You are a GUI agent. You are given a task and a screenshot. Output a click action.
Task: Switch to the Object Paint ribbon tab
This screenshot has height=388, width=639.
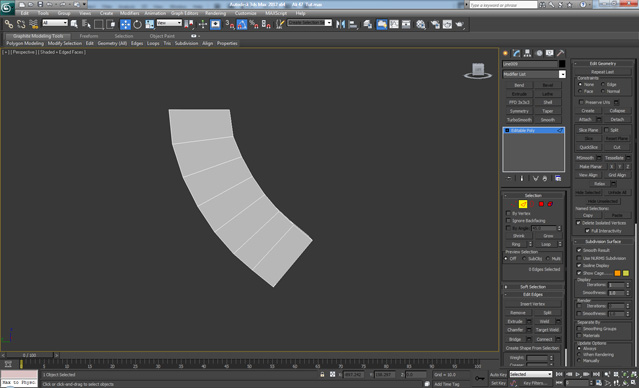click(x=162, y=36)
